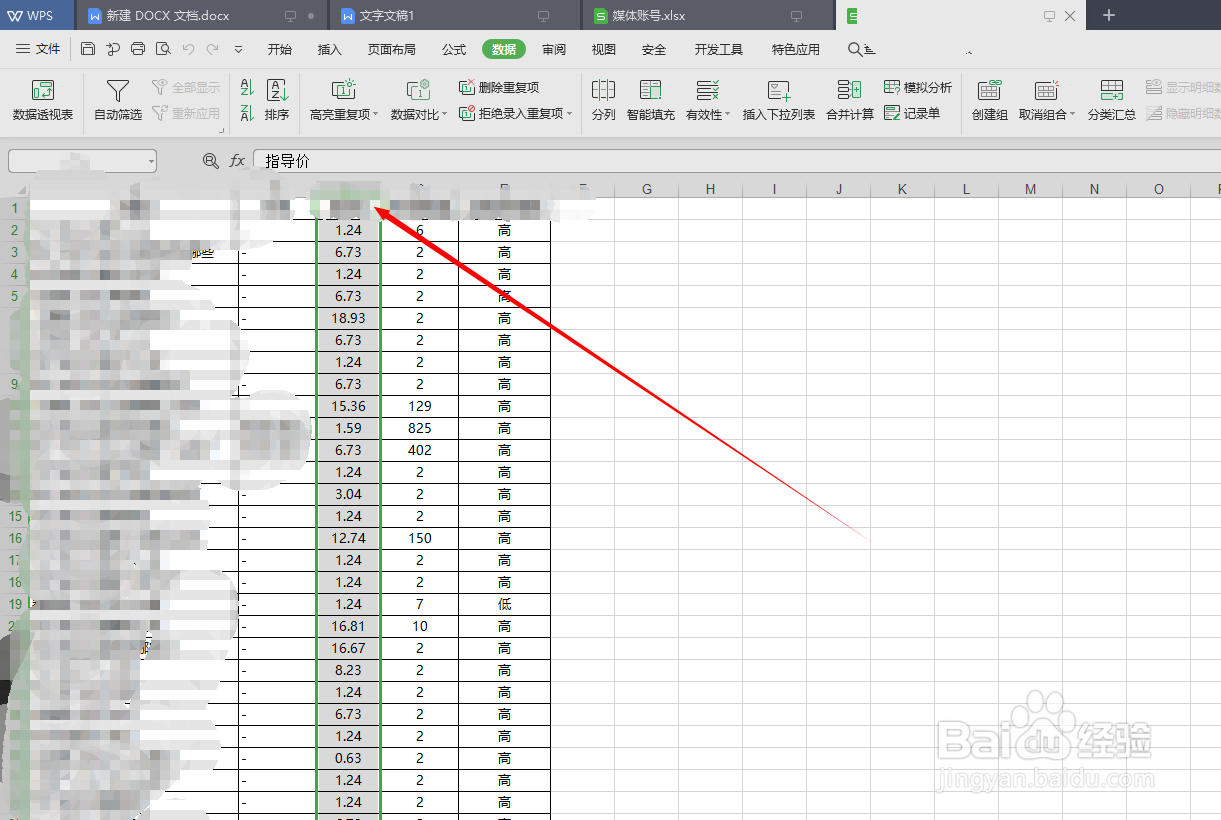Switch to the 公式 ribbon tab
Image resolution: width=1221 pixels, height=820 pixels.
(x=454, y=49)
